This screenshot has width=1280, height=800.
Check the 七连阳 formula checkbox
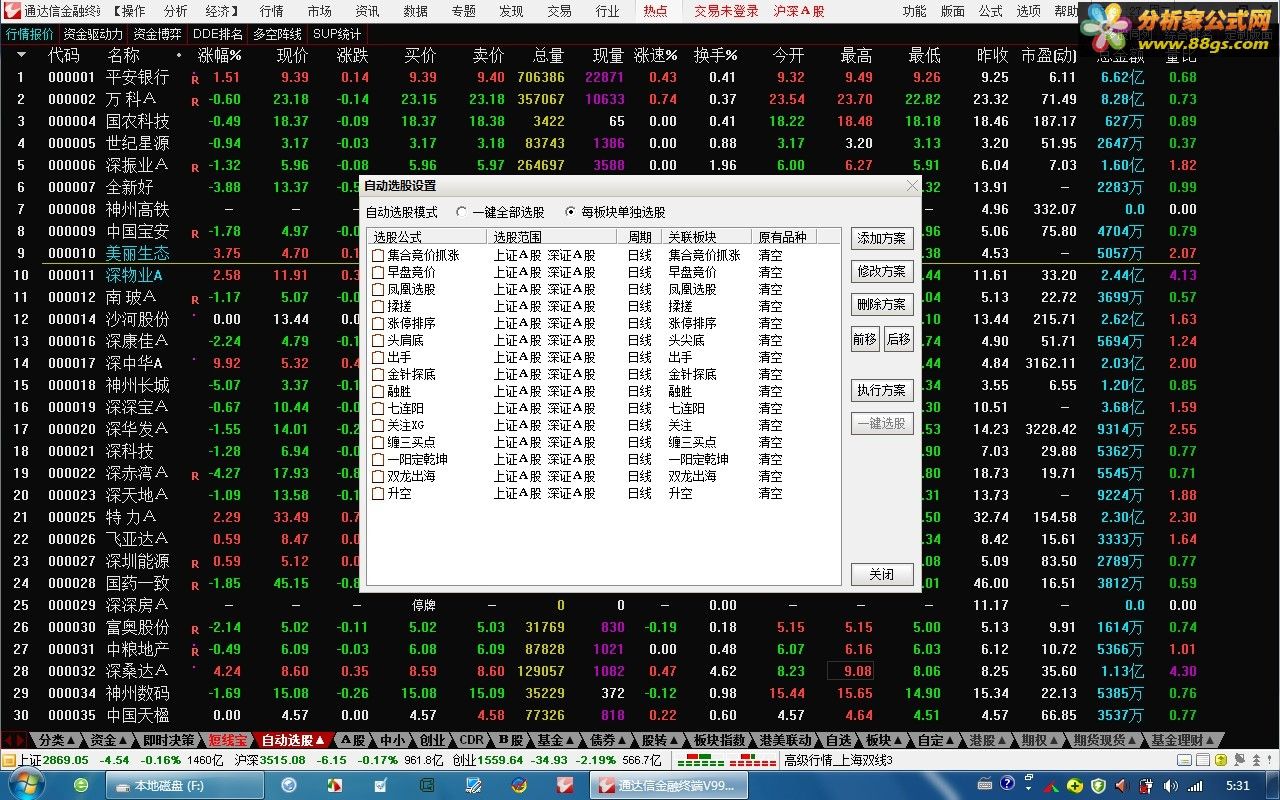click(x=378, y=409)
